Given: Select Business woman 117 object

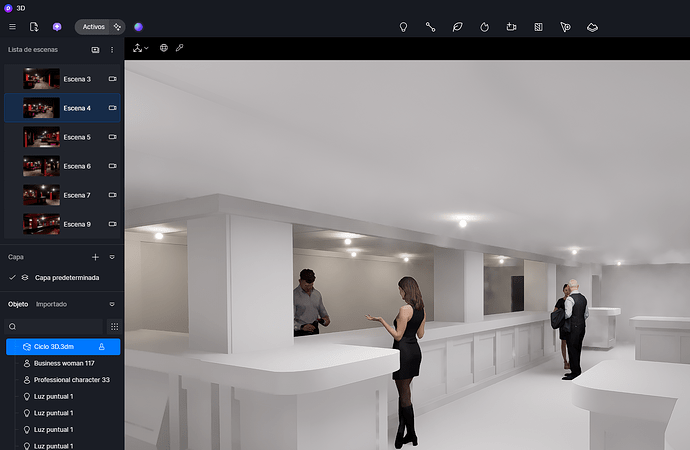Looking at the screenshot, I should [x=64, y=363].
